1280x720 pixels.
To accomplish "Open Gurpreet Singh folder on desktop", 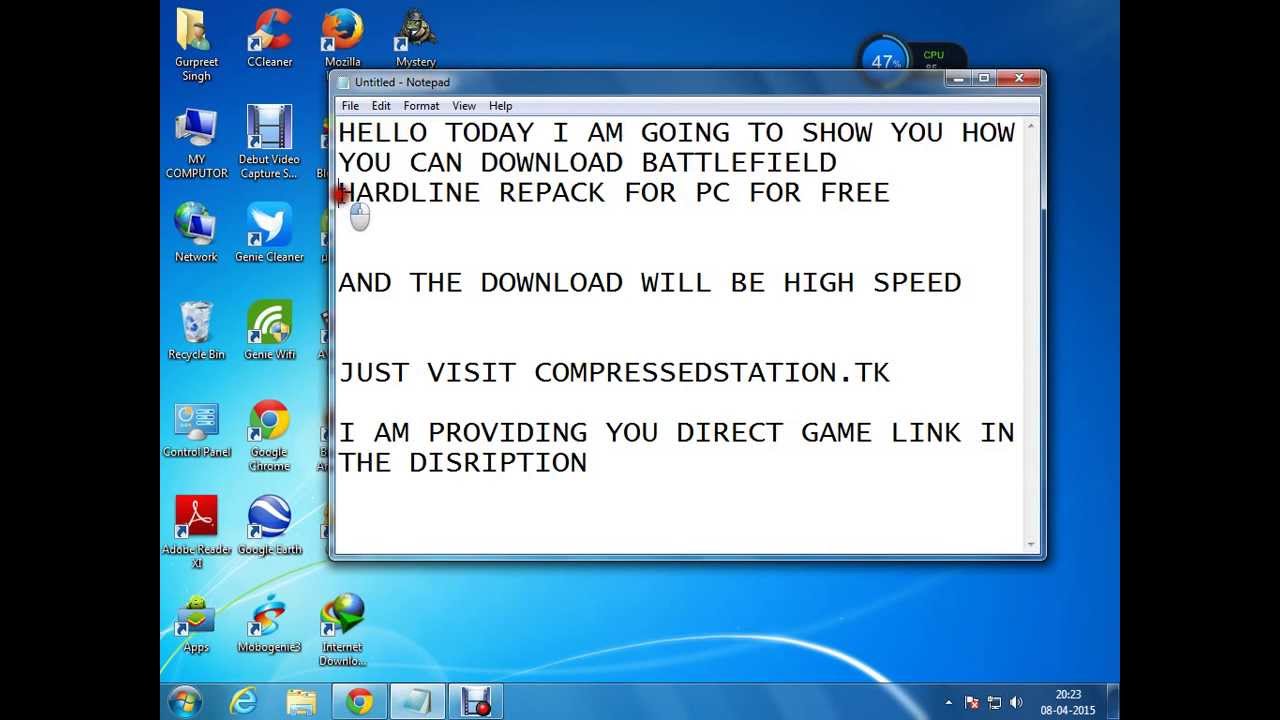I will (x=196, y=45).
